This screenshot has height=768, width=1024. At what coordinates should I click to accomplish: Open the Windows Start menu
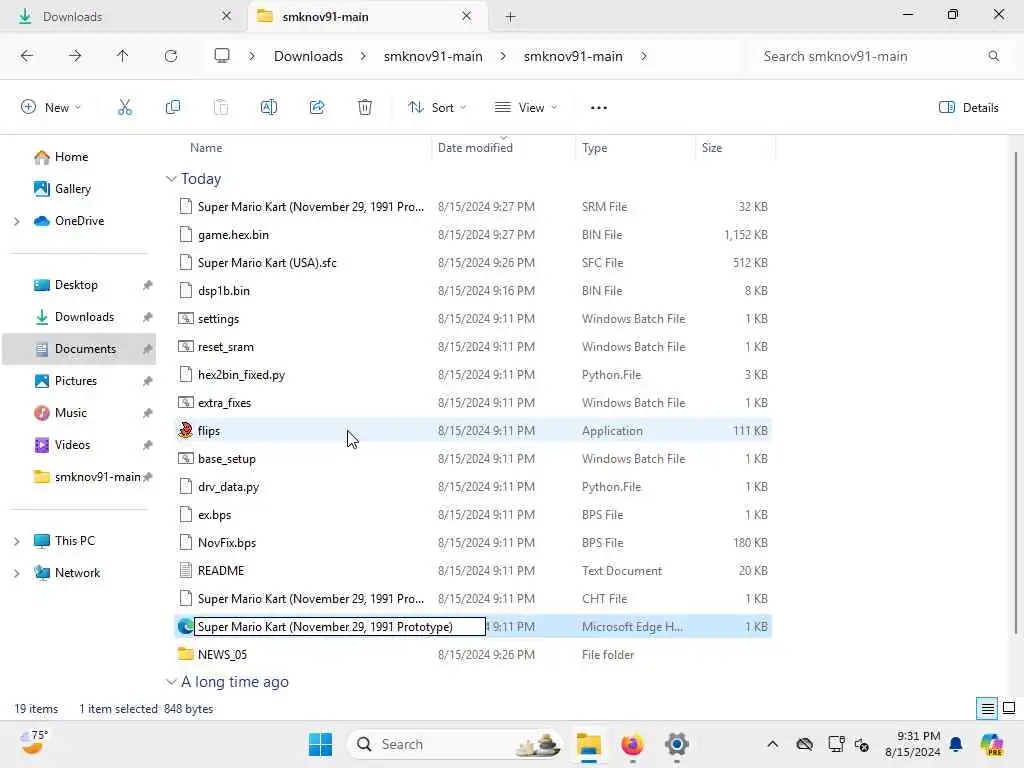tap(320, 744)
